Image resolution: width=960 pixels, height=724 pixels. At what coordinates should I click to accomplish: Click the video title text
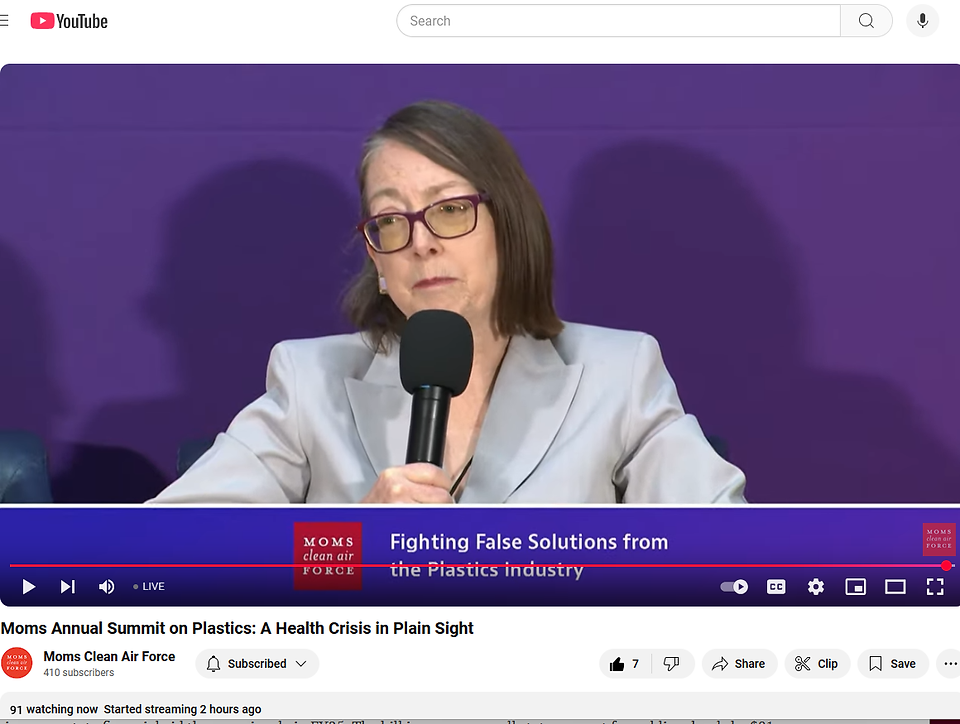(x=237, y=628)
